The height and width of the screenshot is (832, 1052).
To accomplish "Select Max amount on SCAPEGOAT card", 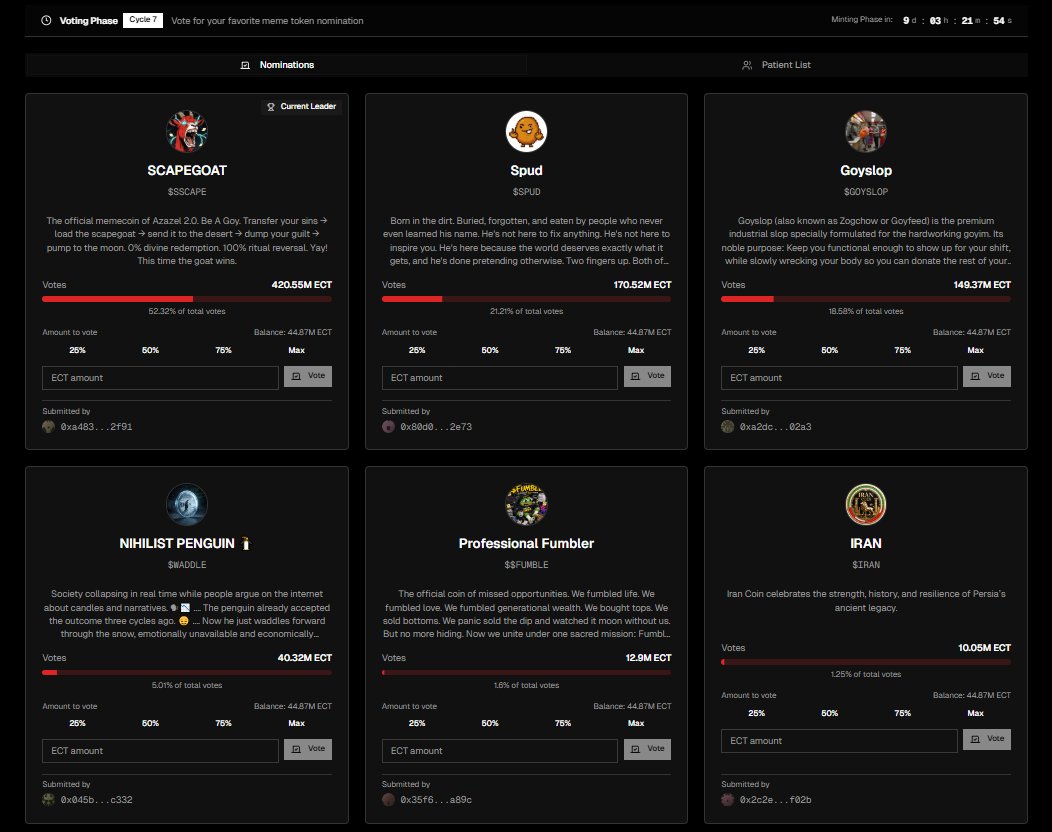I will (x=297, y=350).
